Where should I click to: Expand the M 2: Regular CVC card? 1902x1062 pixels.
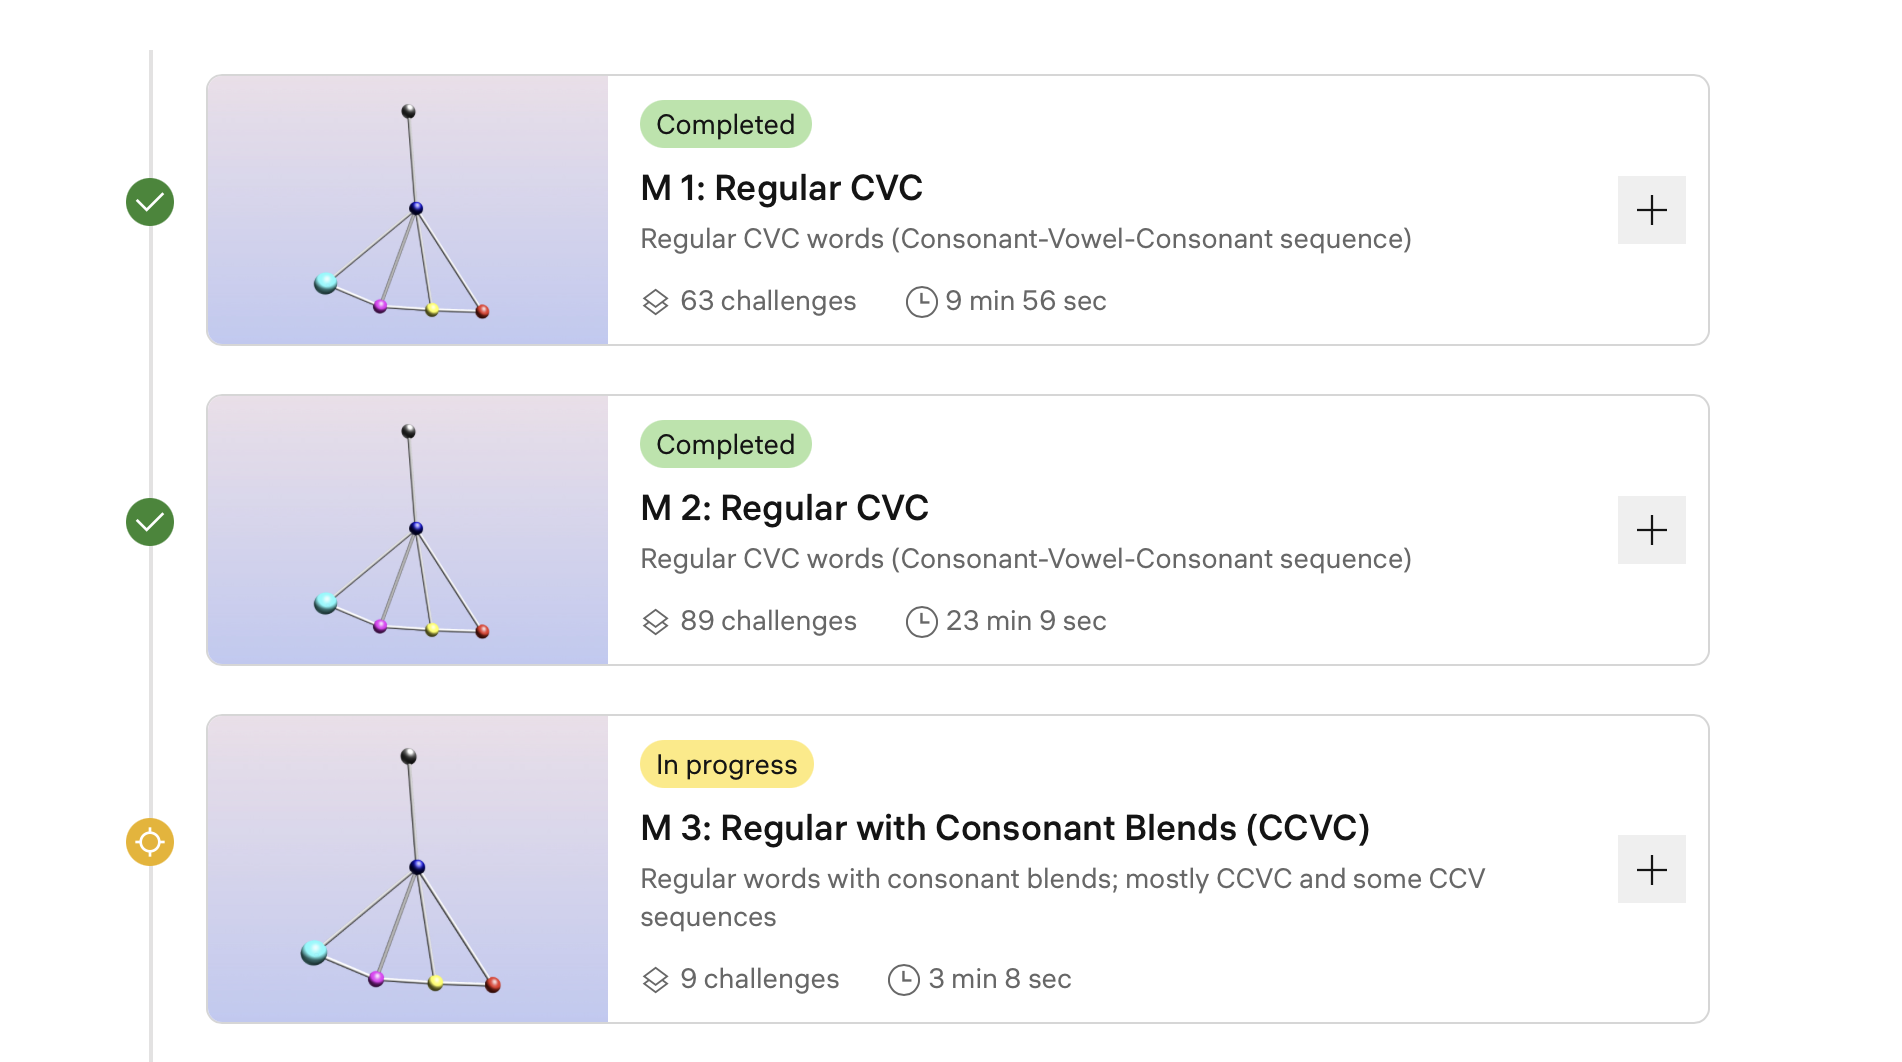(1651, 530)
